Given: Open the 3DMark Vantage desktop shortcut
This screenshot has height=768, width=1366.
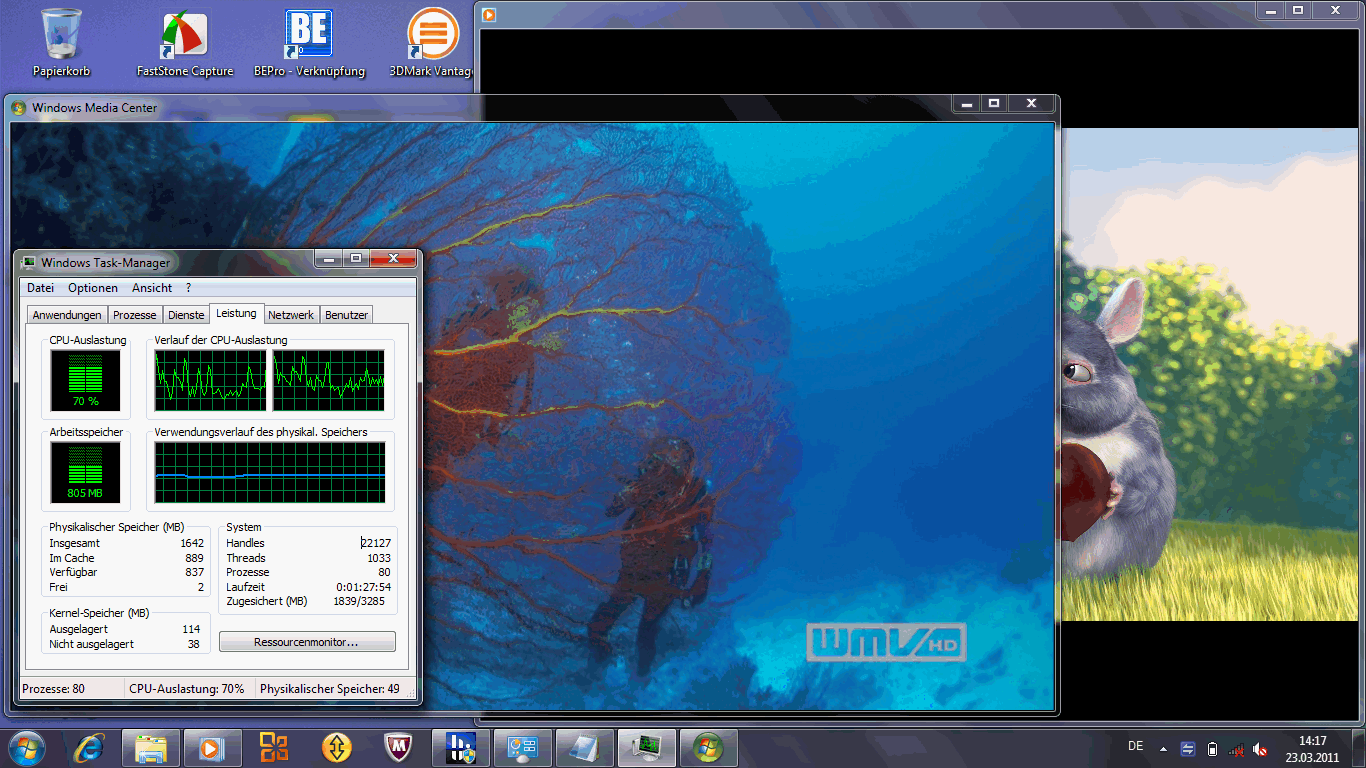Looking at the screenshot, I should coord(432,43).
